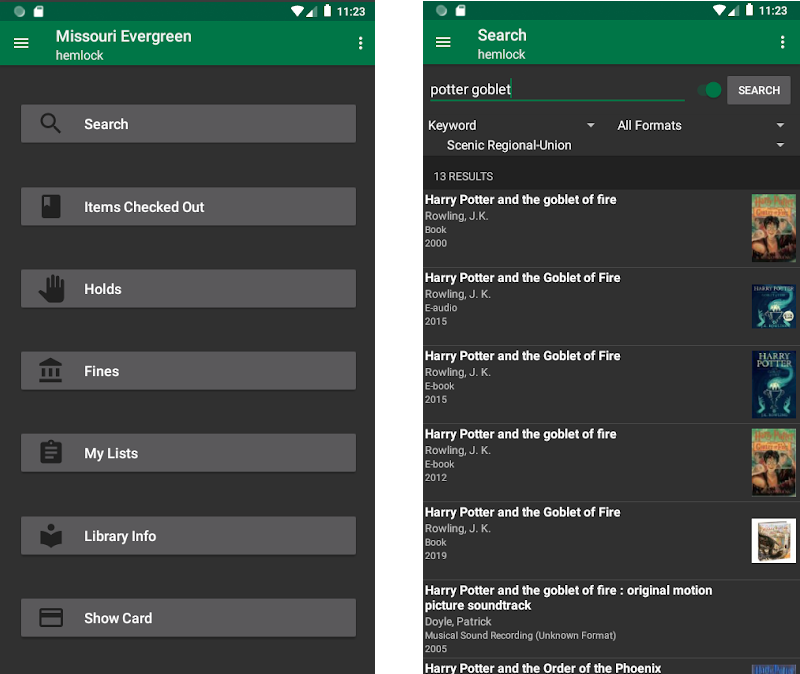Tap the book icon for Items Checked Out

click(51, 207)
